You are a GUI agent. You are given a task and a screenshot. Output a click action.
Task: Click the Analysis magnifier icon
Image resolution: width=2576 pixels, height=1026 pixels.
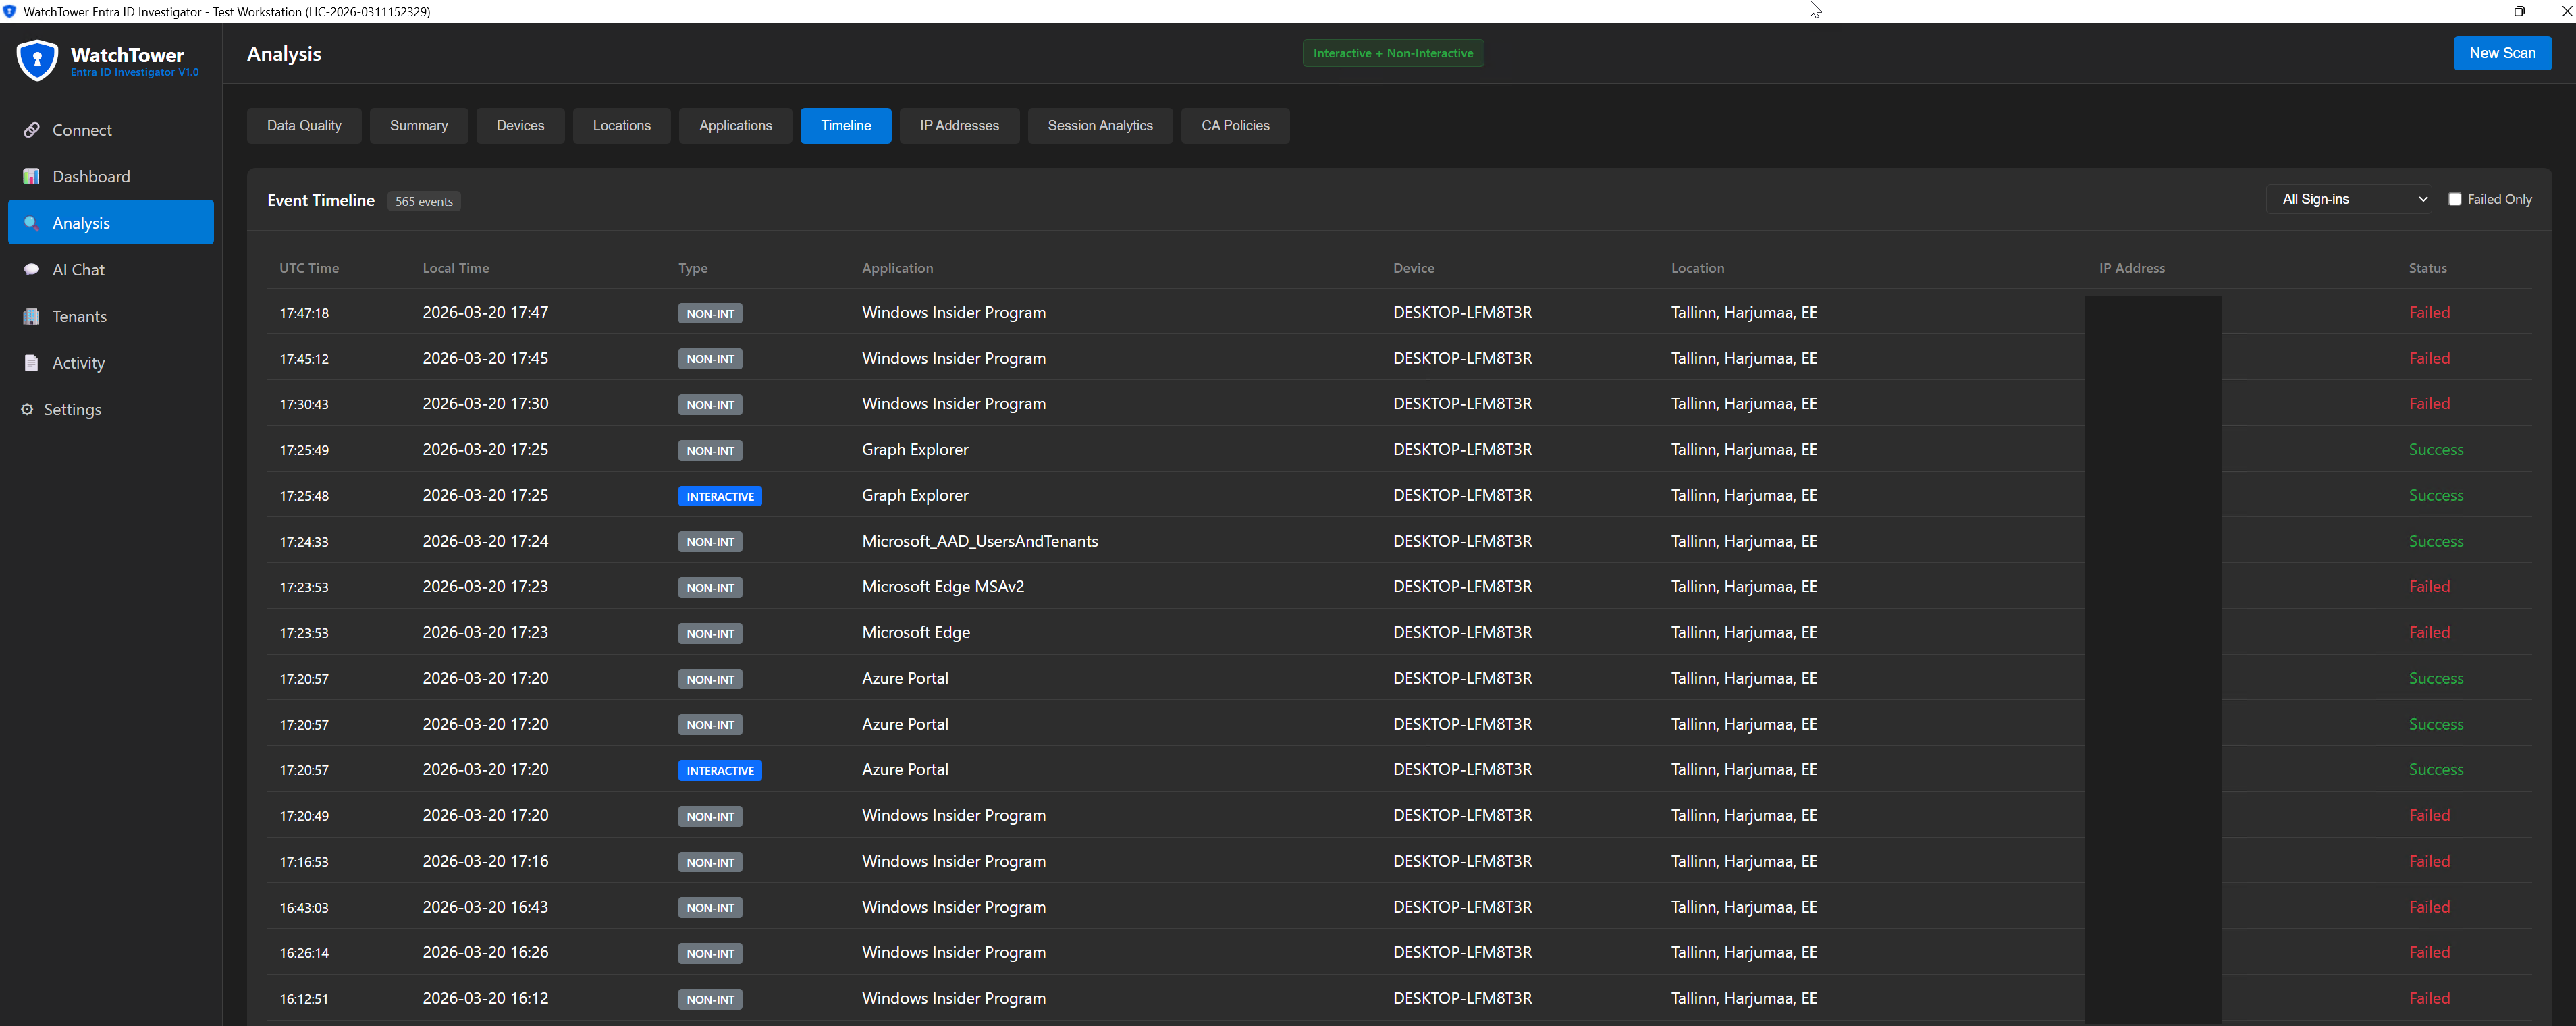coord(32,223)
